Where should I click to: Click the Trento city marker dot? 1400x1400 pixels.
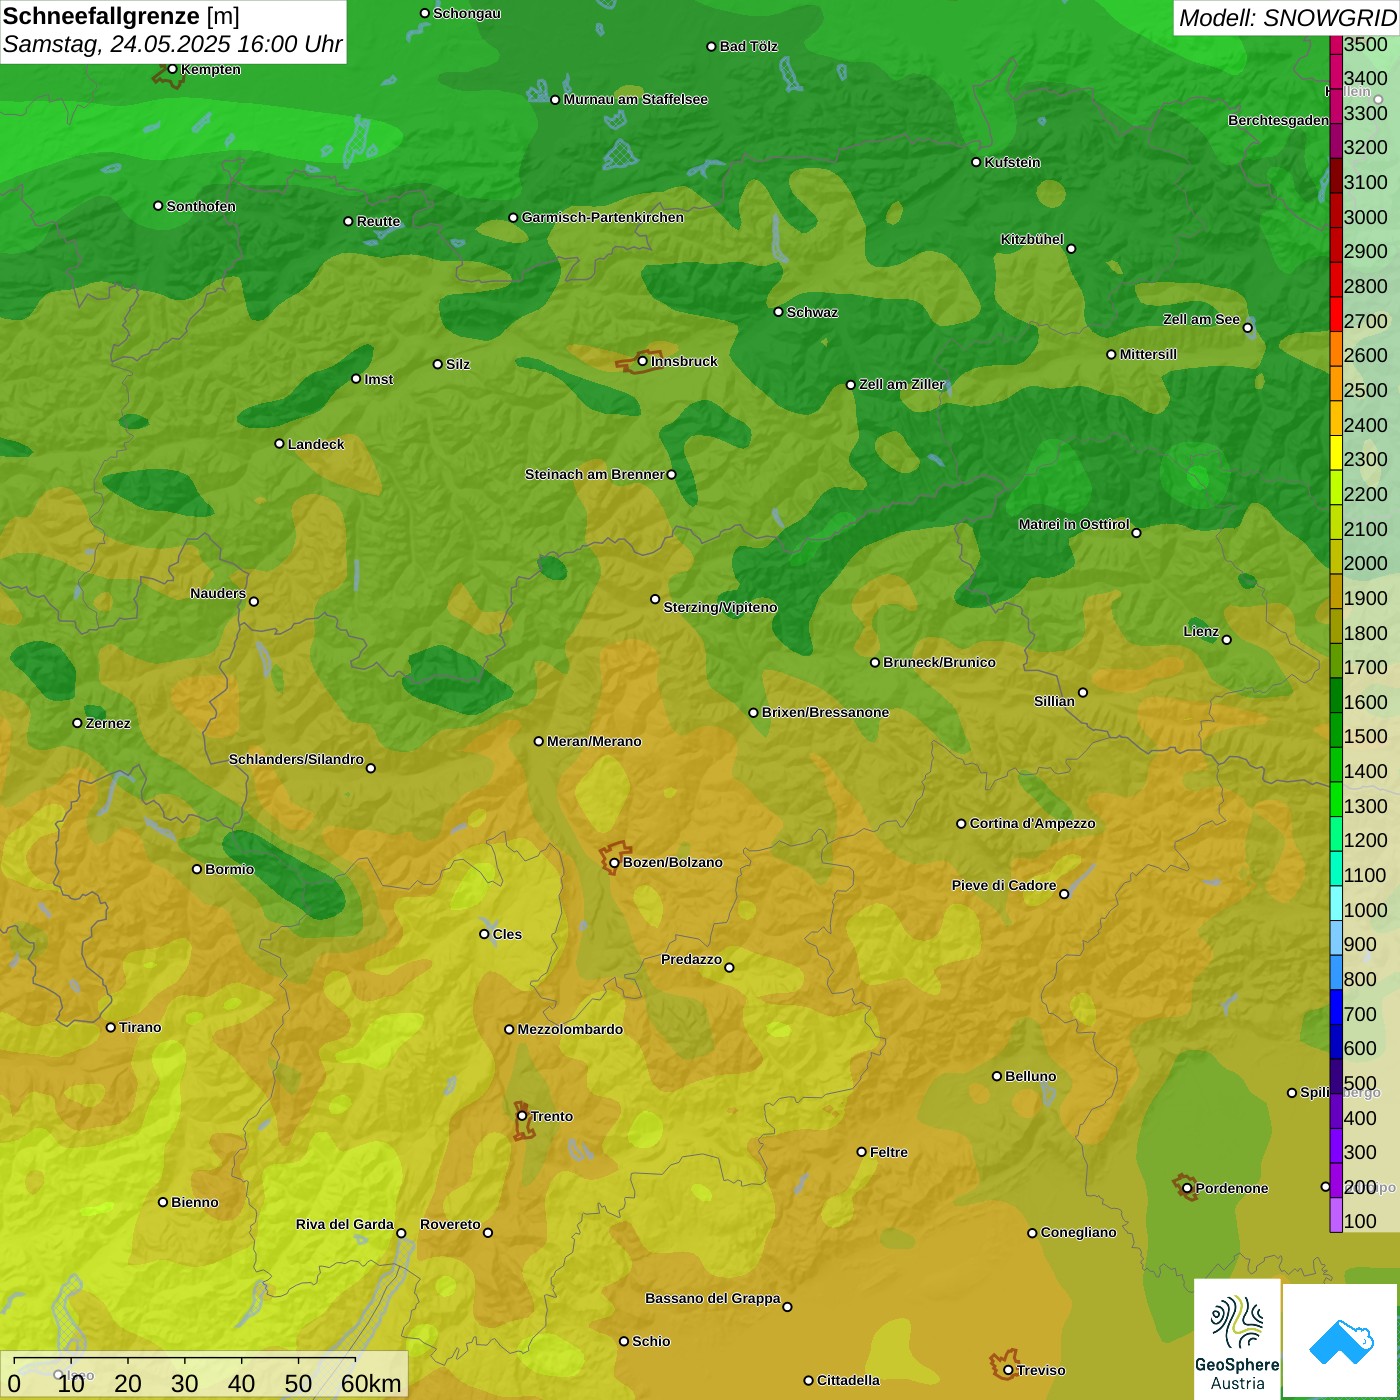point(522,1116)
